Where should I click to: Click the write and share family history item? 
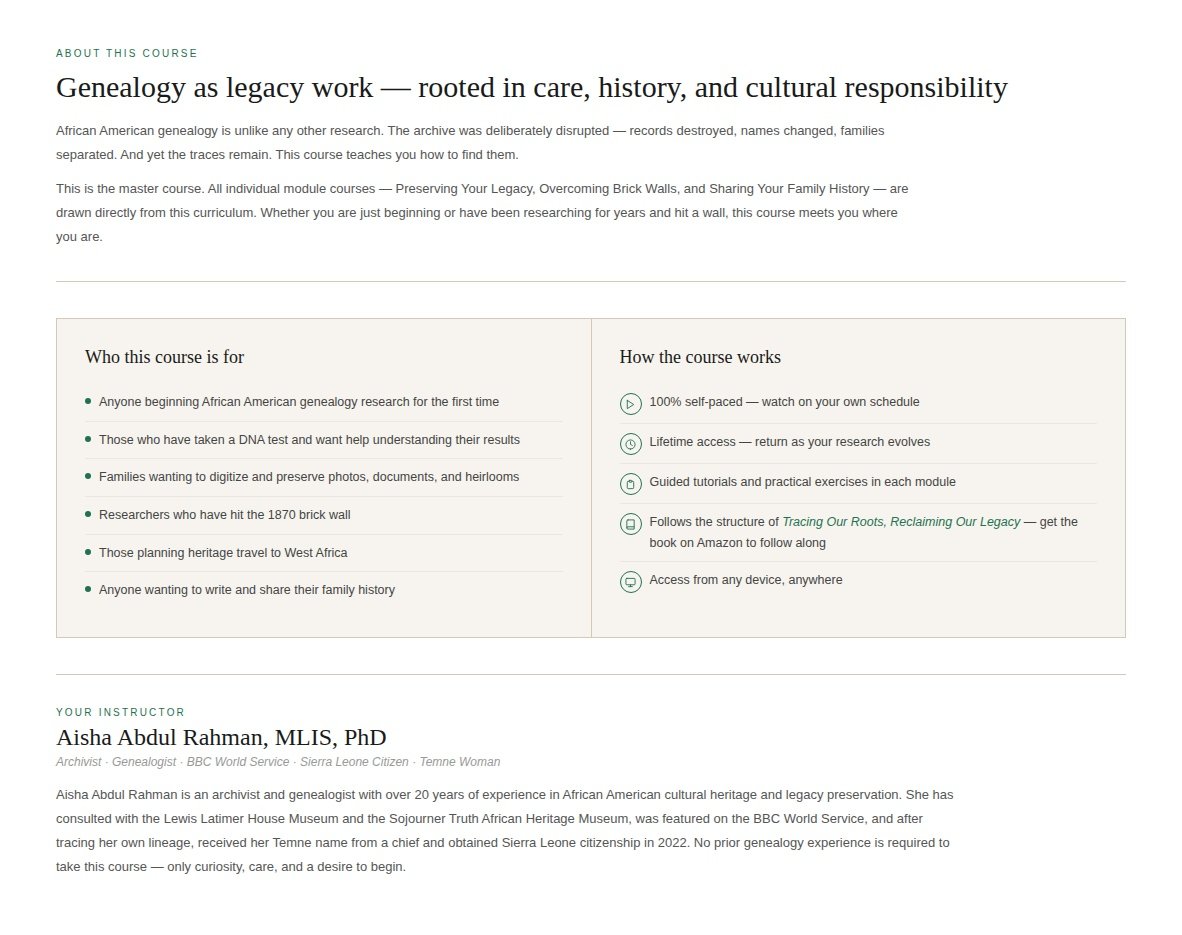click(x=324, y=590)
